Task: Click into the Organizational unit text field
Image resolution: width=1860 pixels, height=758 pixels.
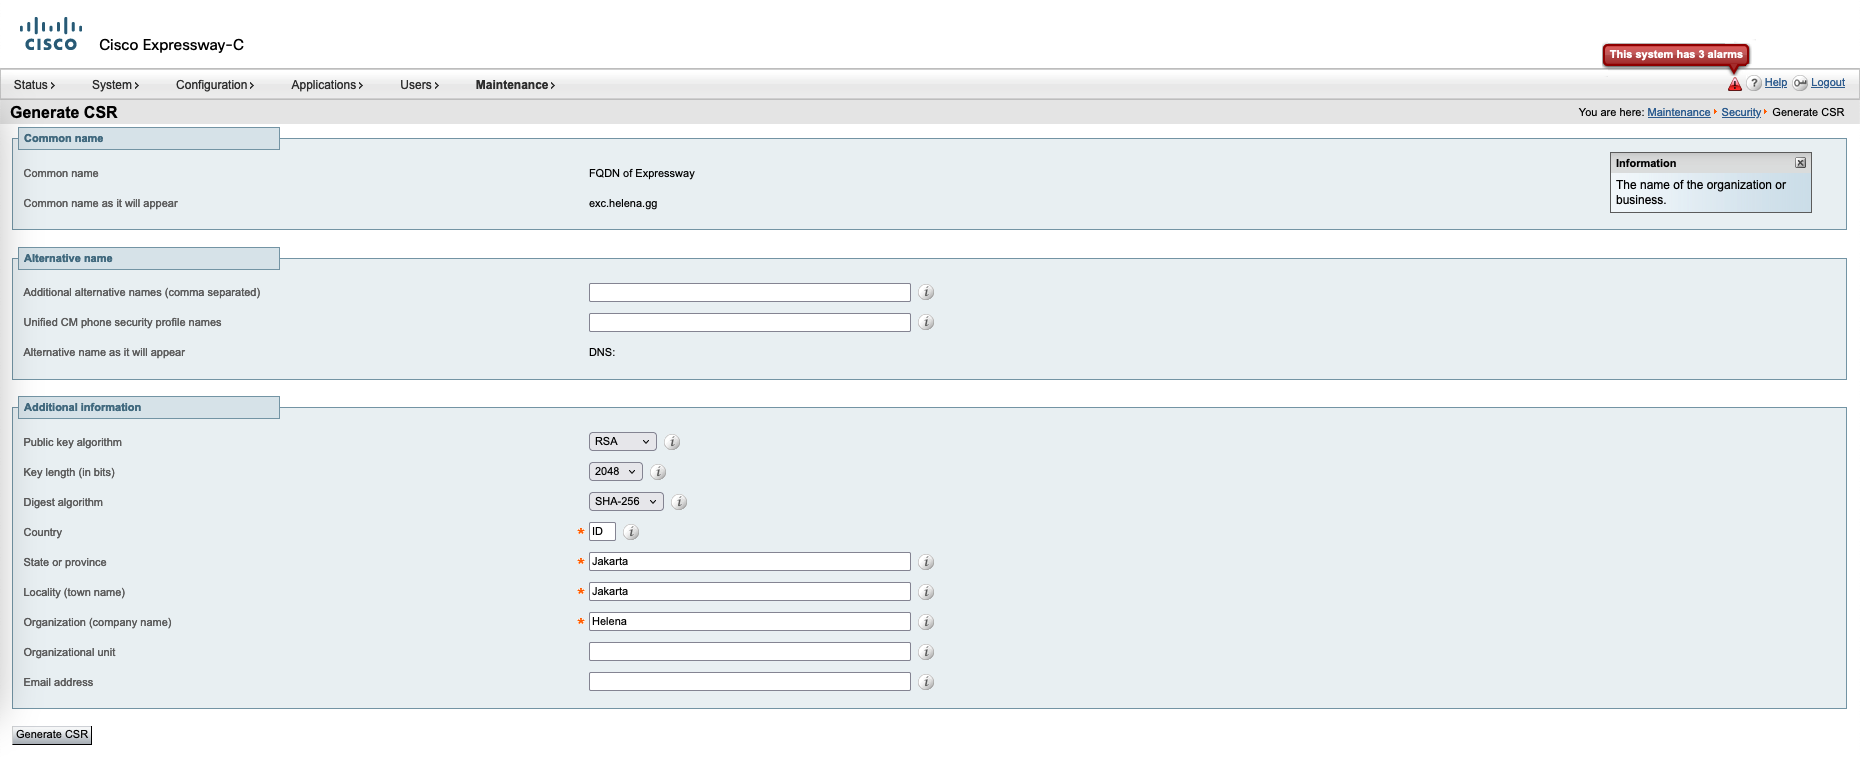Action: [x=749, y=652]
